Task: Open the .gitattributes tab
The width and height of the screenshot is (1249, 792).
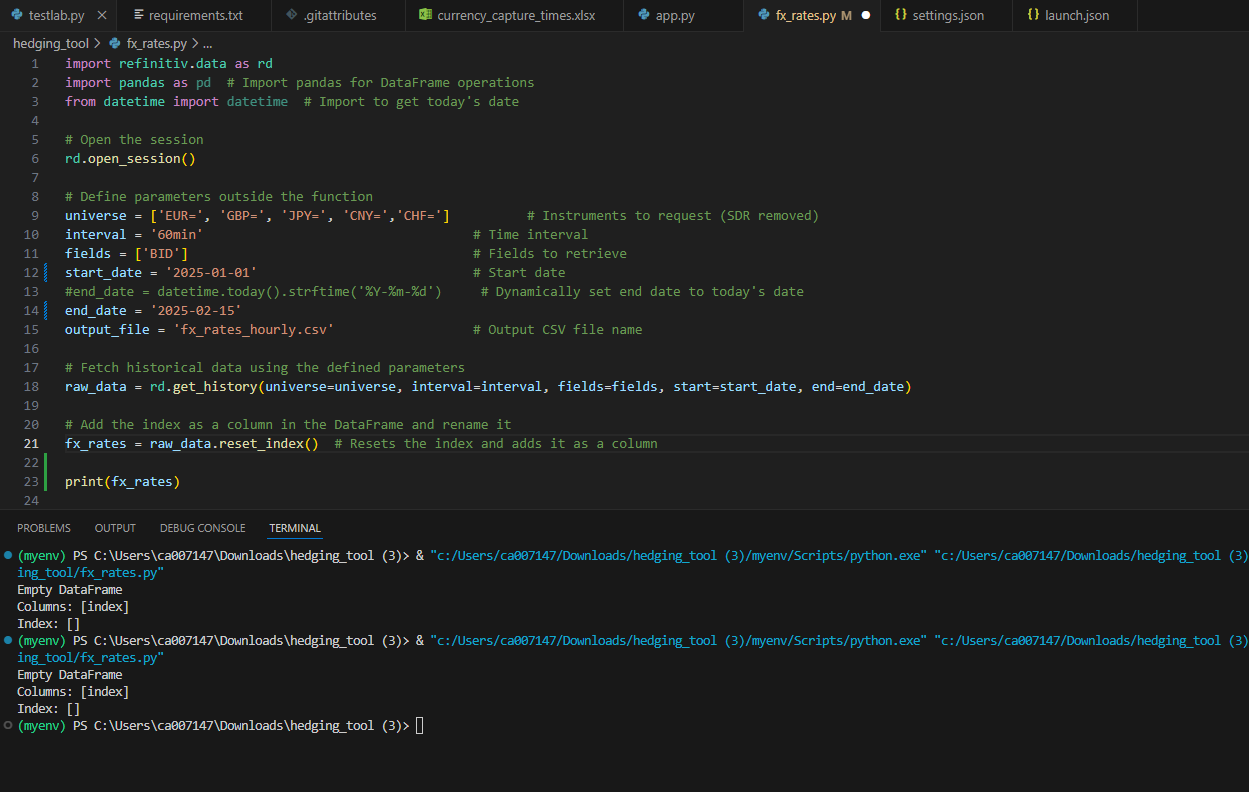Action: (x=338, y=15)
